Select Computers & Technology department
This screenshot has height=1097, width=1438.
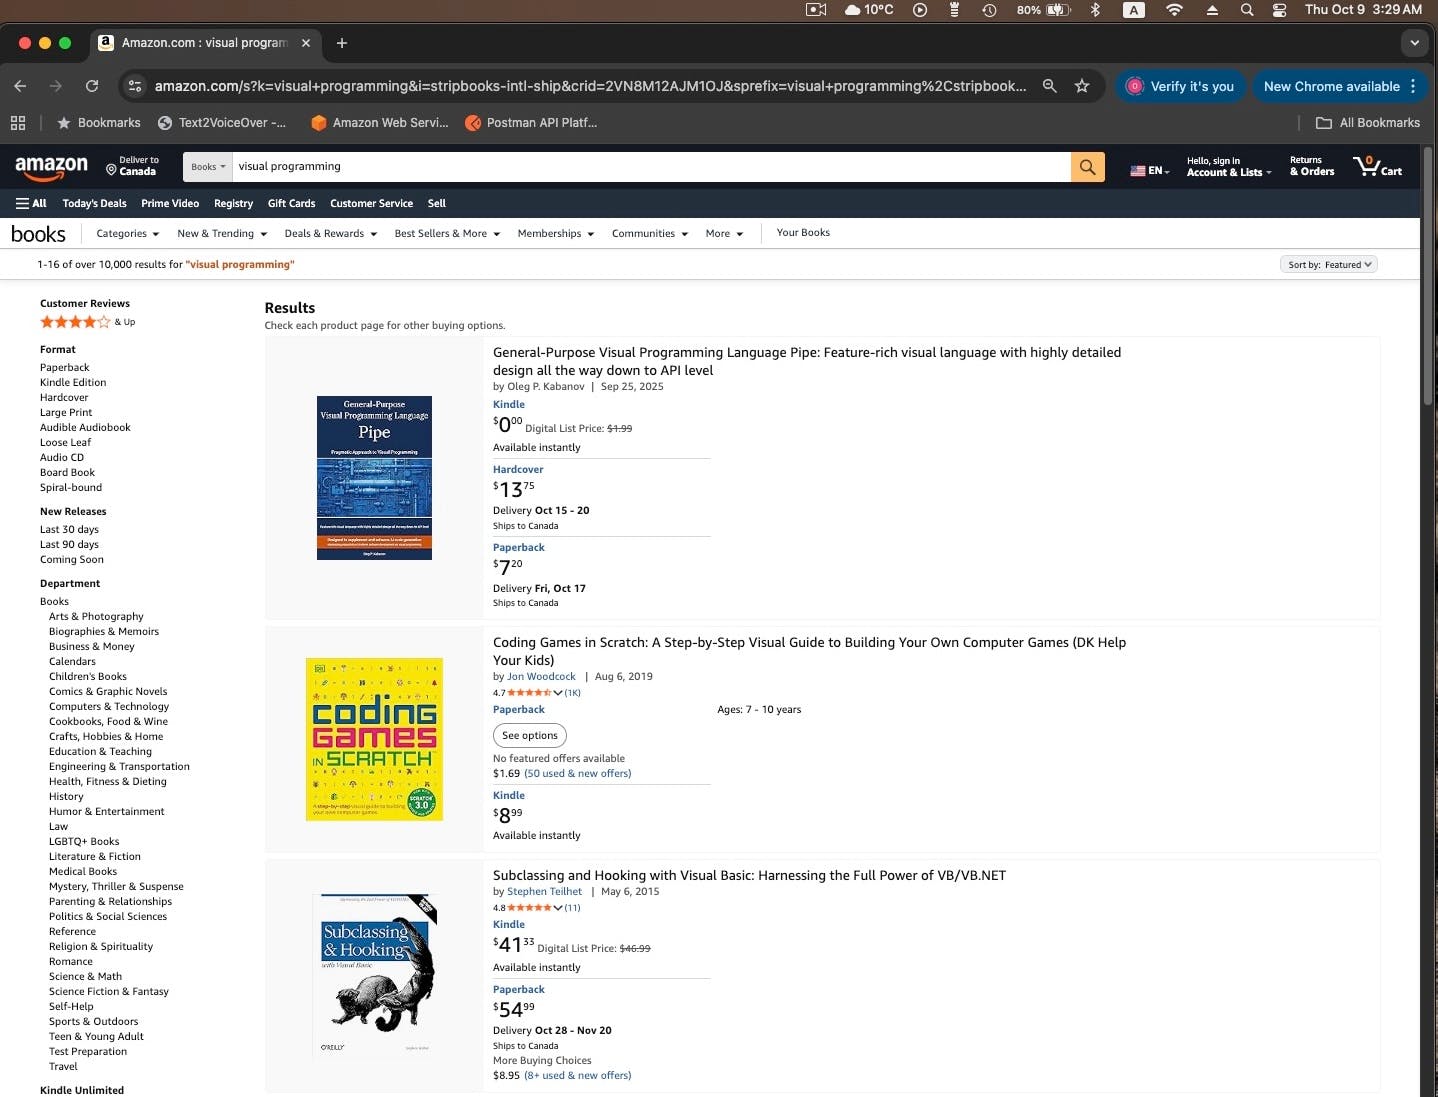coord(109,706)
